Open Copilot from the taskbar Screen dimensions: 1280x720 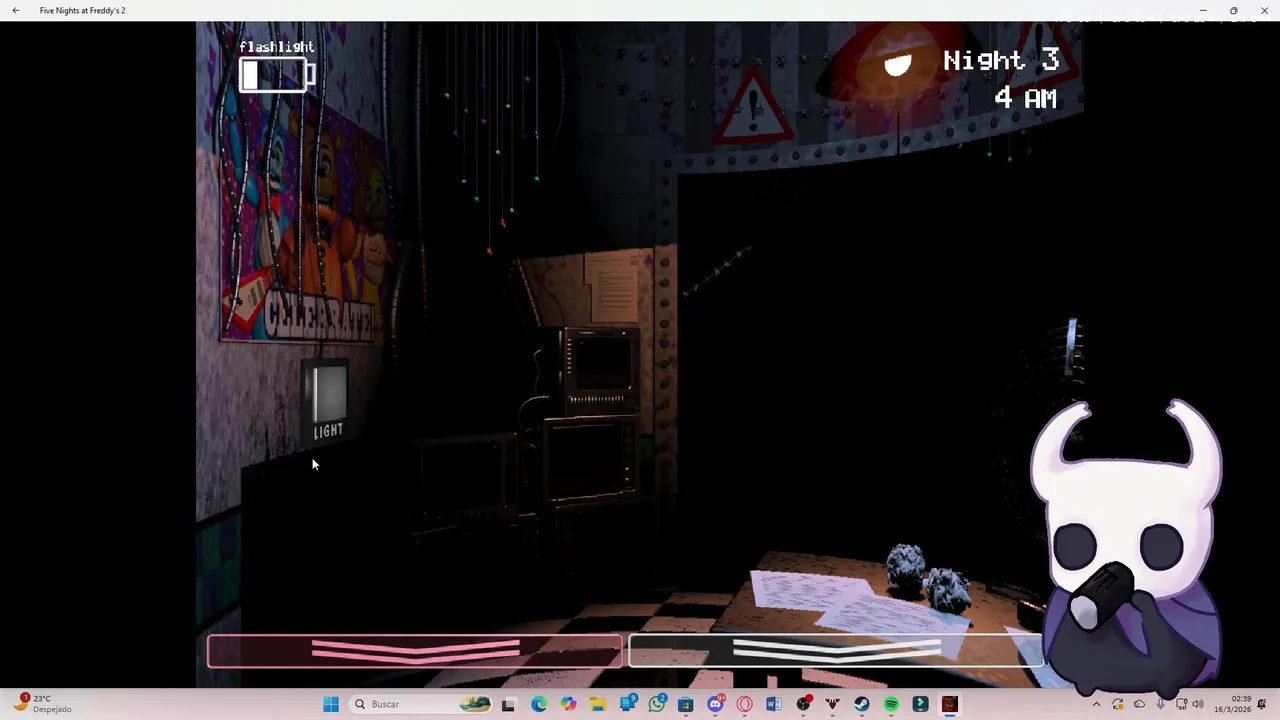(x=568, y=704)
